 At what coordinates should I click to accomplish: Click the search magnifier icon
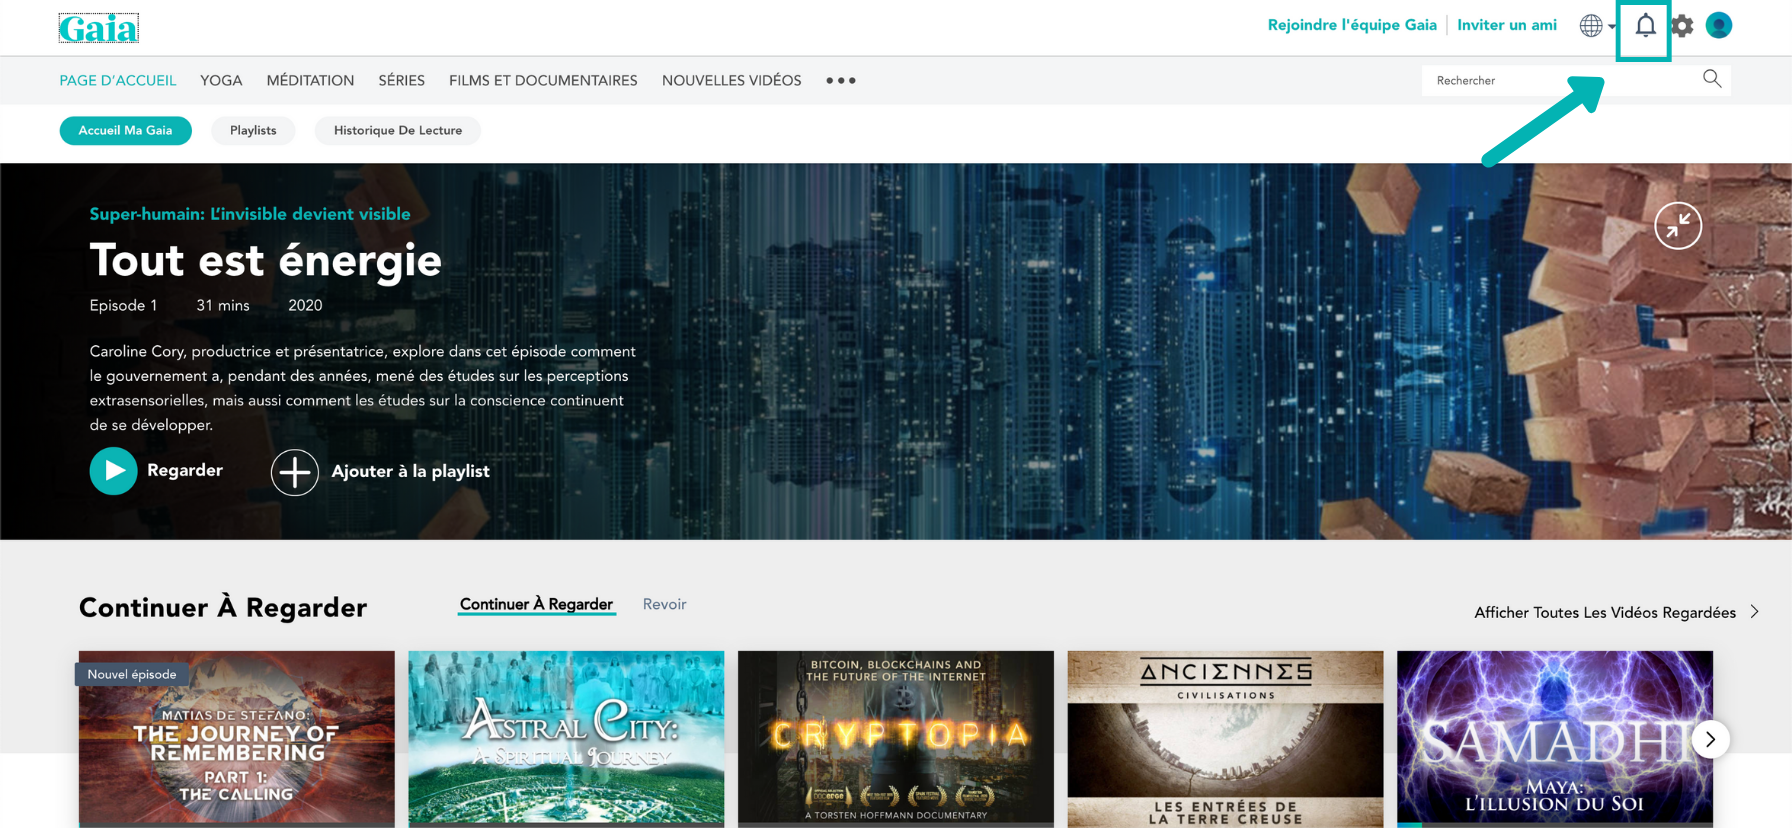pos(1712,79)
